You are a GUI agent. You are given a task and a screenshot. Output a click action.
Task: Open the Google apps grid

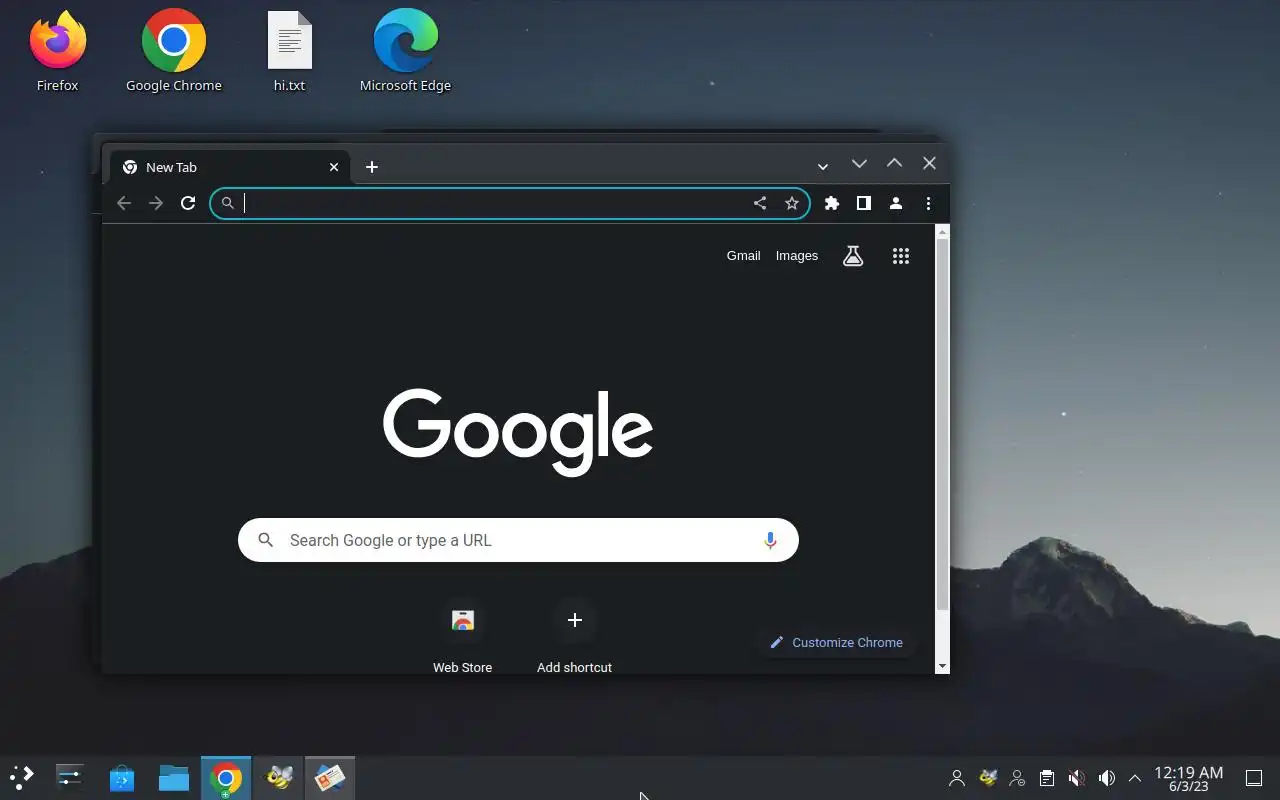coord(901,256)
